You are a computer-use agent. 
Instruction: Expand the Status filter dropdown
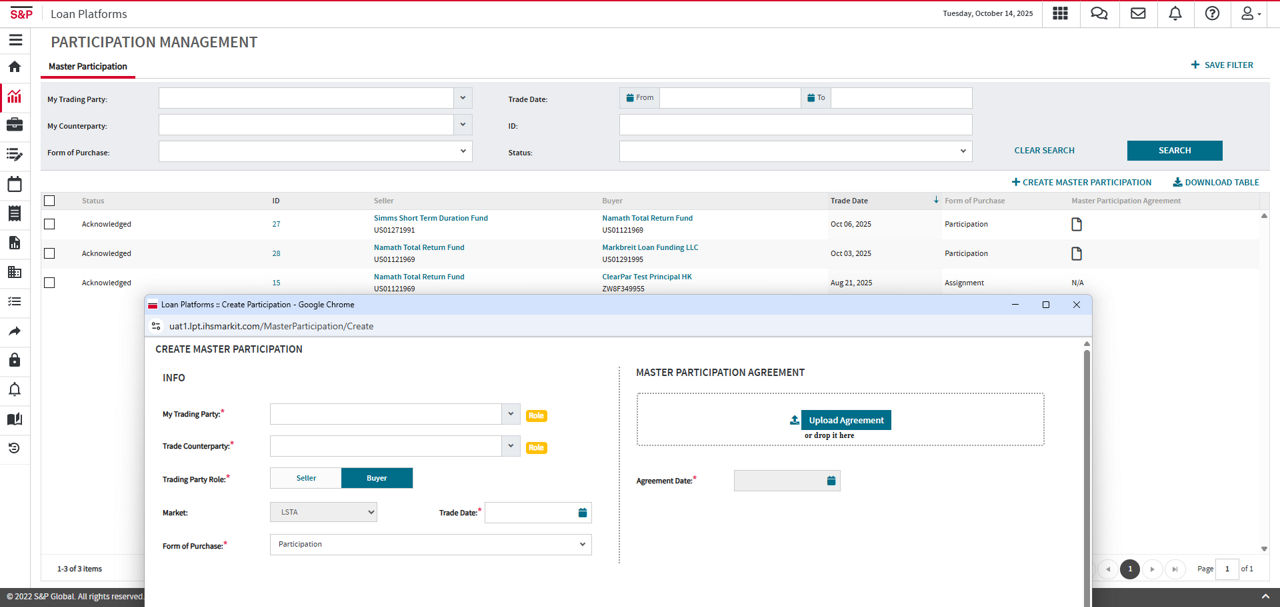795,151
